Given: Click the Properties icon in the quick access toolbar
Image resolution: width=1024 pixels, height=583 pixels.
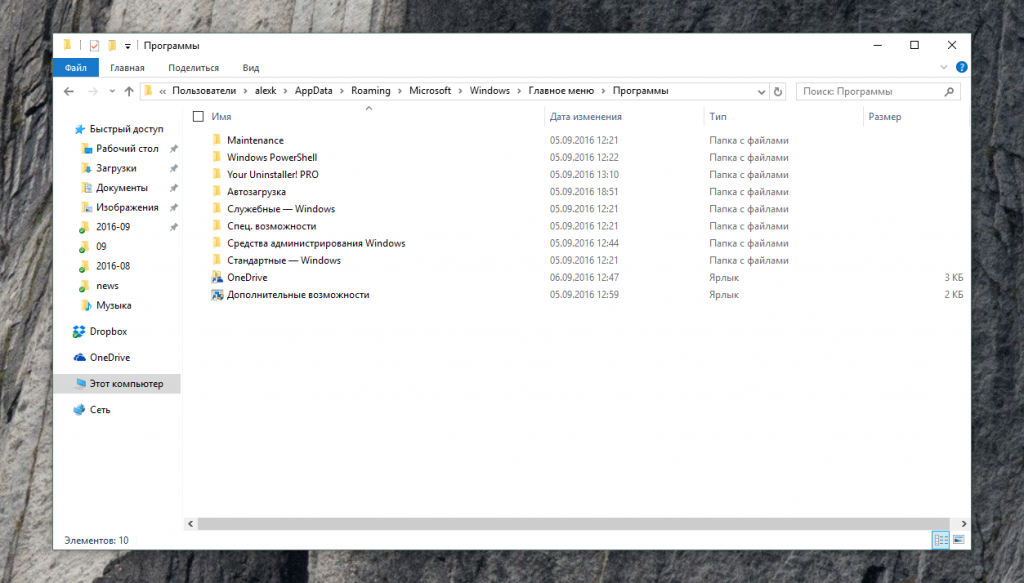Looking at the screenshot, I should tap(94, 45).
